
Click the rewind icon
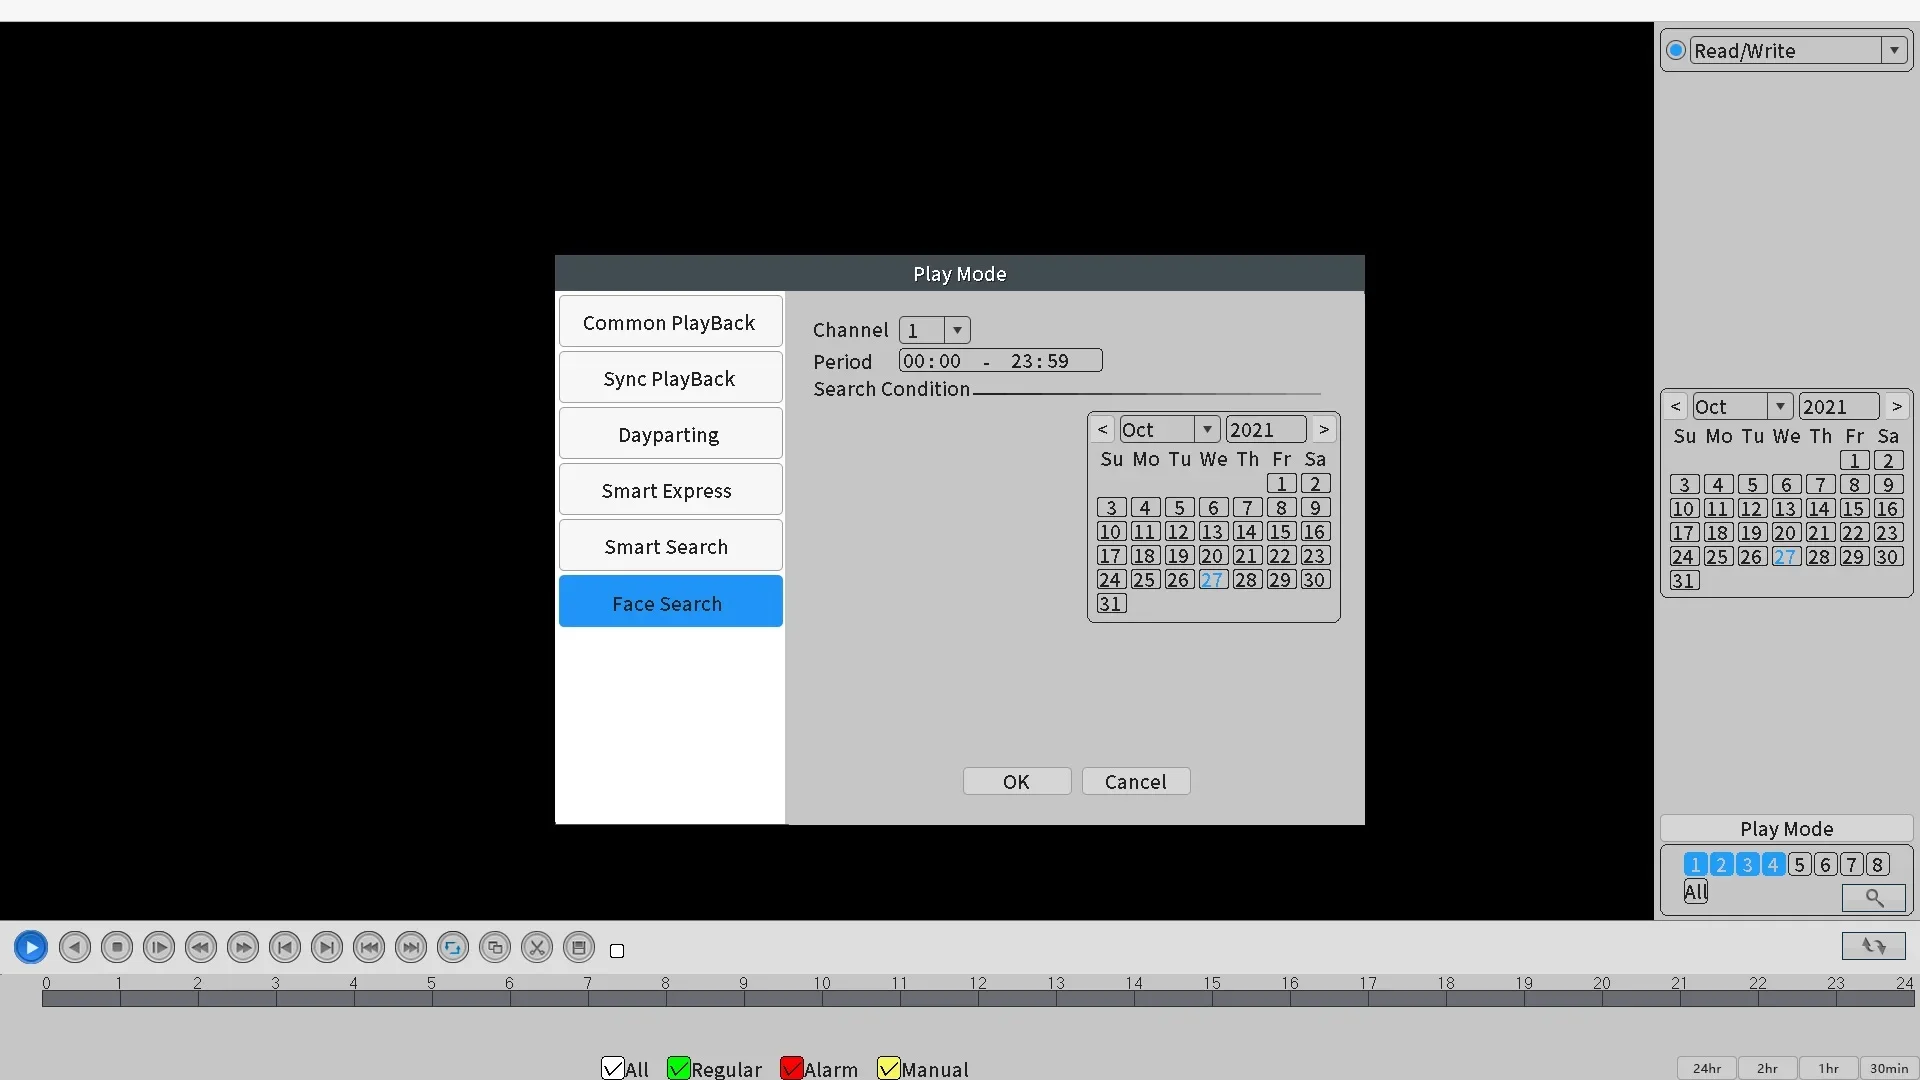pos(201,947)
